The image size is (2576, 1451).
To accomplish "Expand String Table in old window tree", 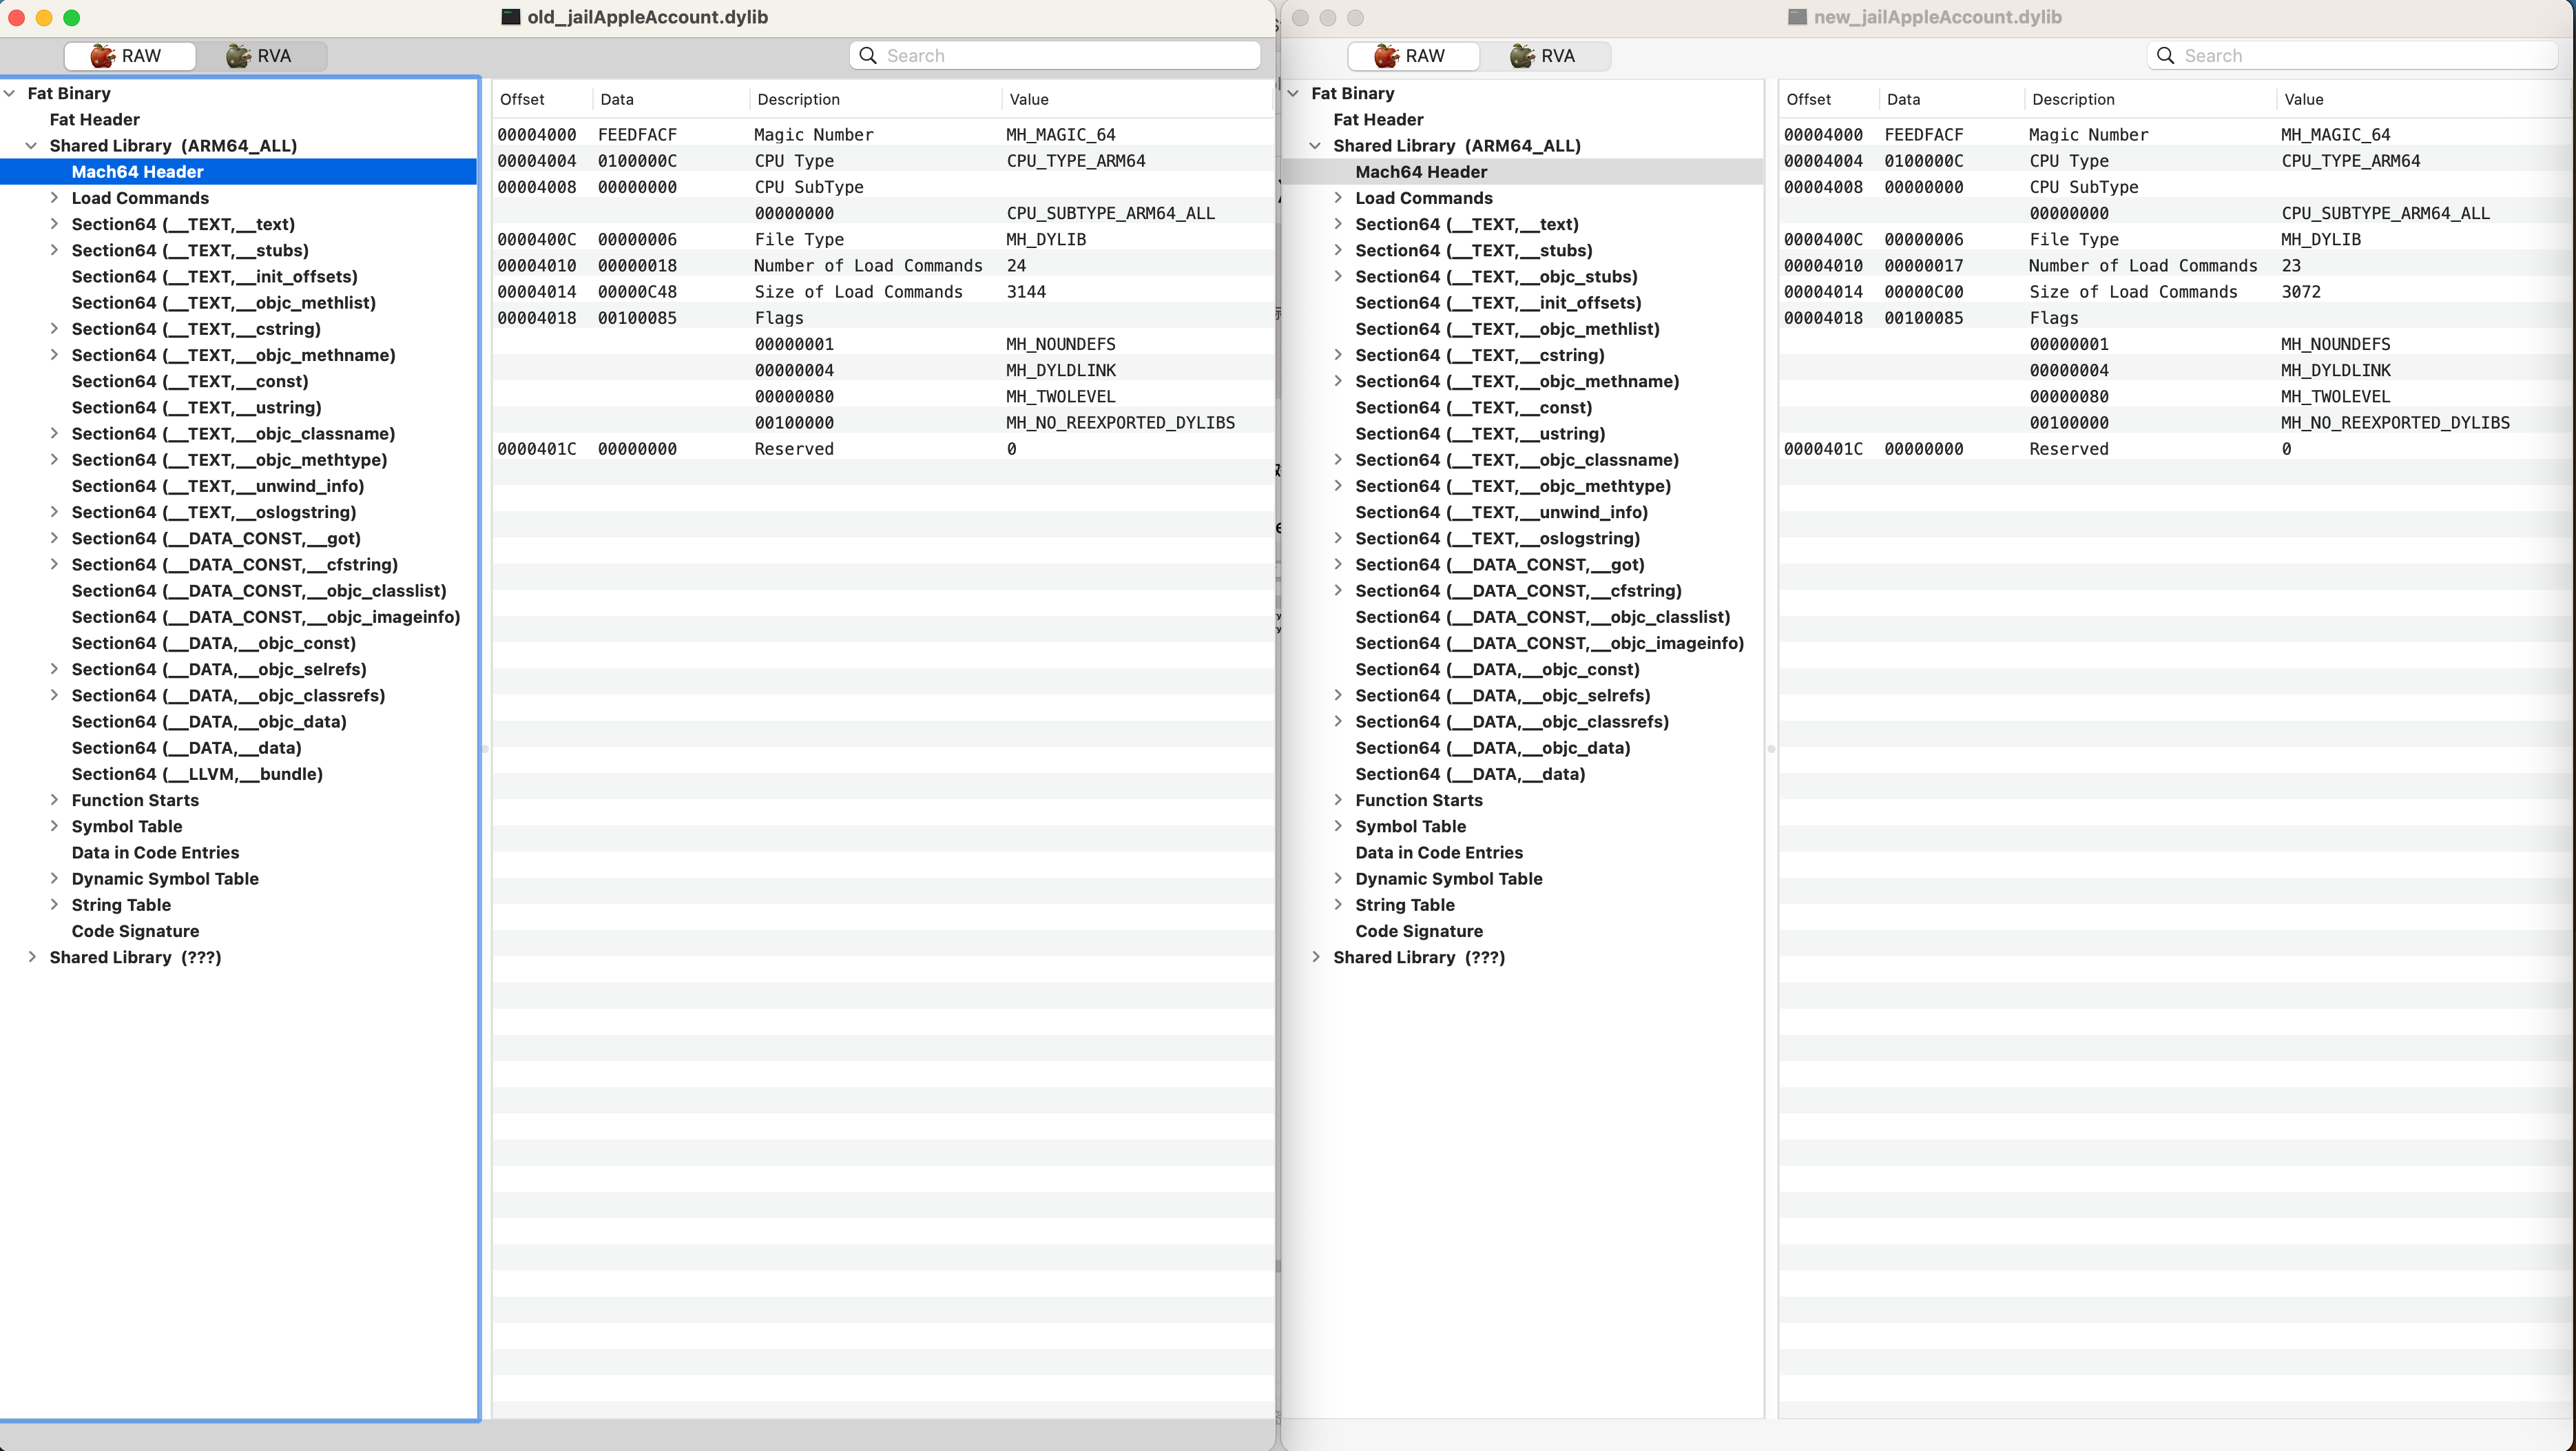I will pos(54,905).
